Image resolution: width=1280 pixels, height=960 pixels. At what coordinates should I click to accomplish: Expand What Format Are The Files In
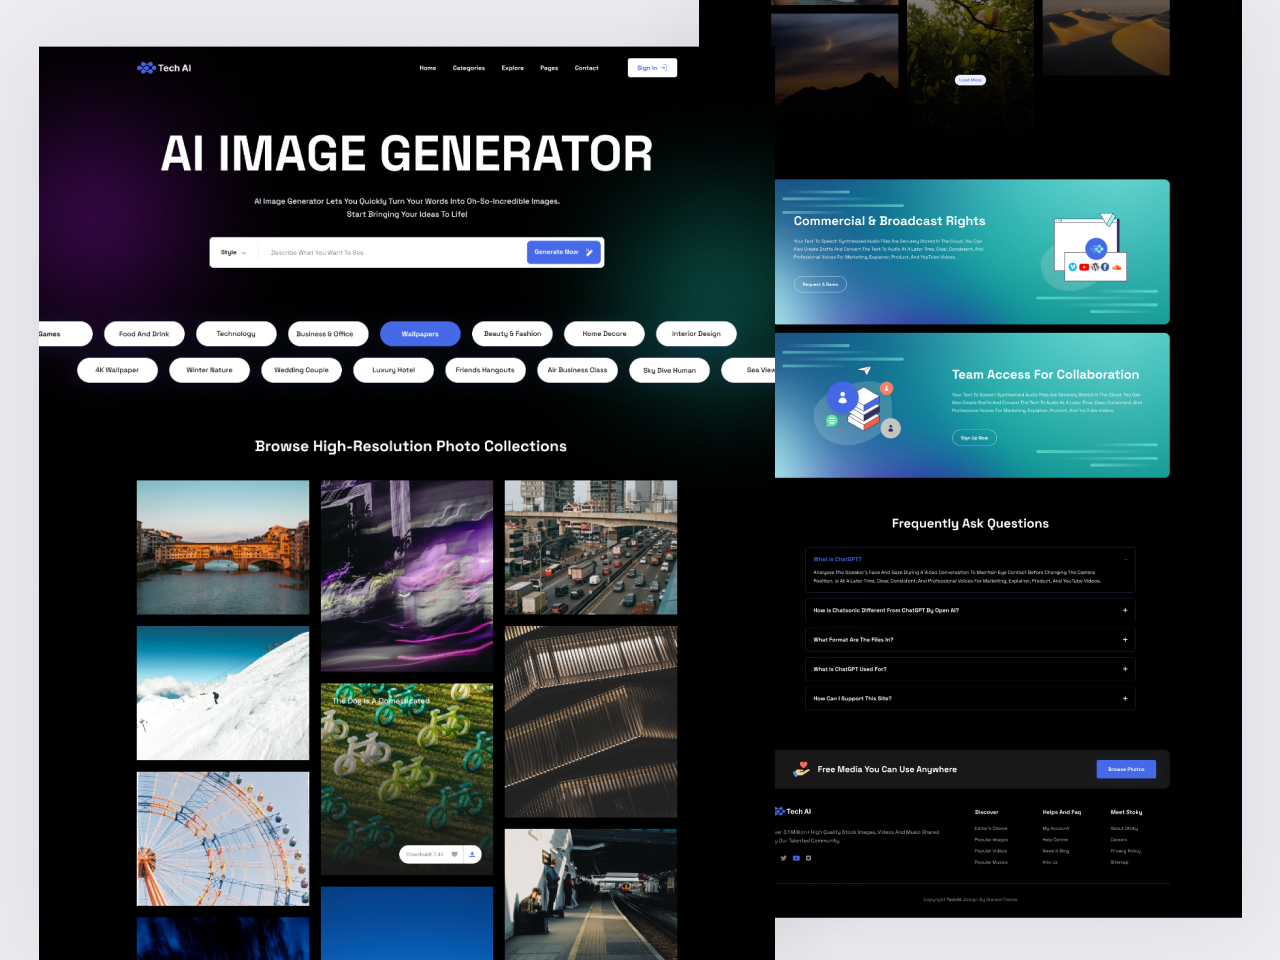tap(1125, 640)
